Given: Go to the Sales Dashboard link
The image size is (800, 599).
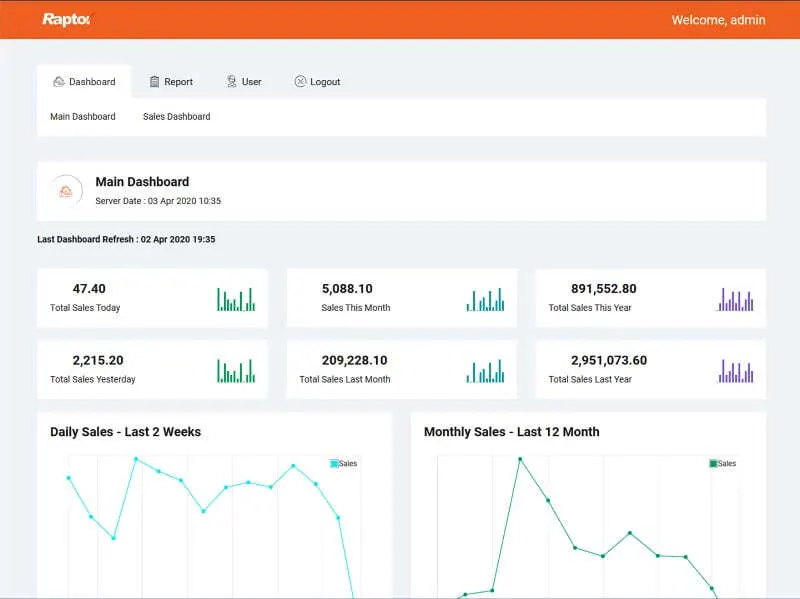Looking at the screenshot, I should (x=176, y=117).
